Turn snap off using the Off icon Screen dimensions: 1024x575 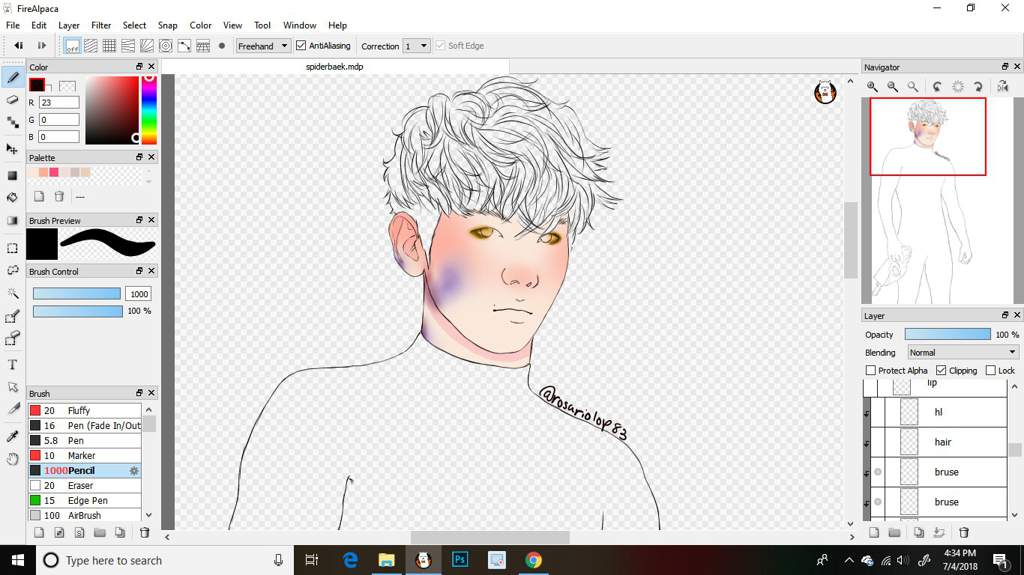[72, 46]
